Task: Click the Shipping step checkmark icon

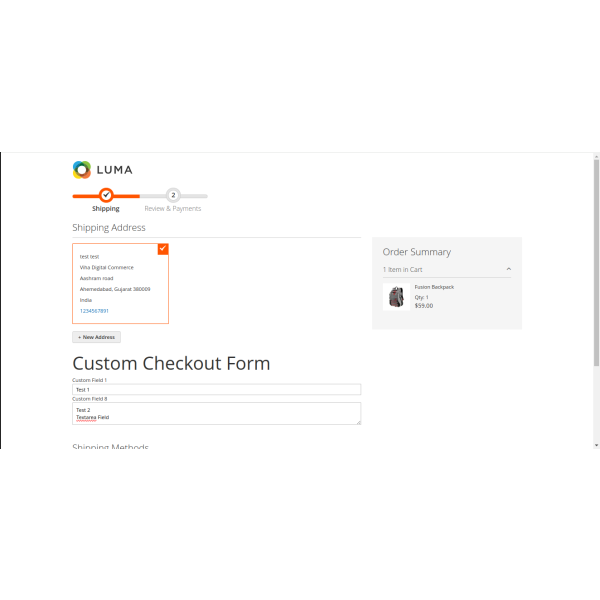Action: pos(106,195)
